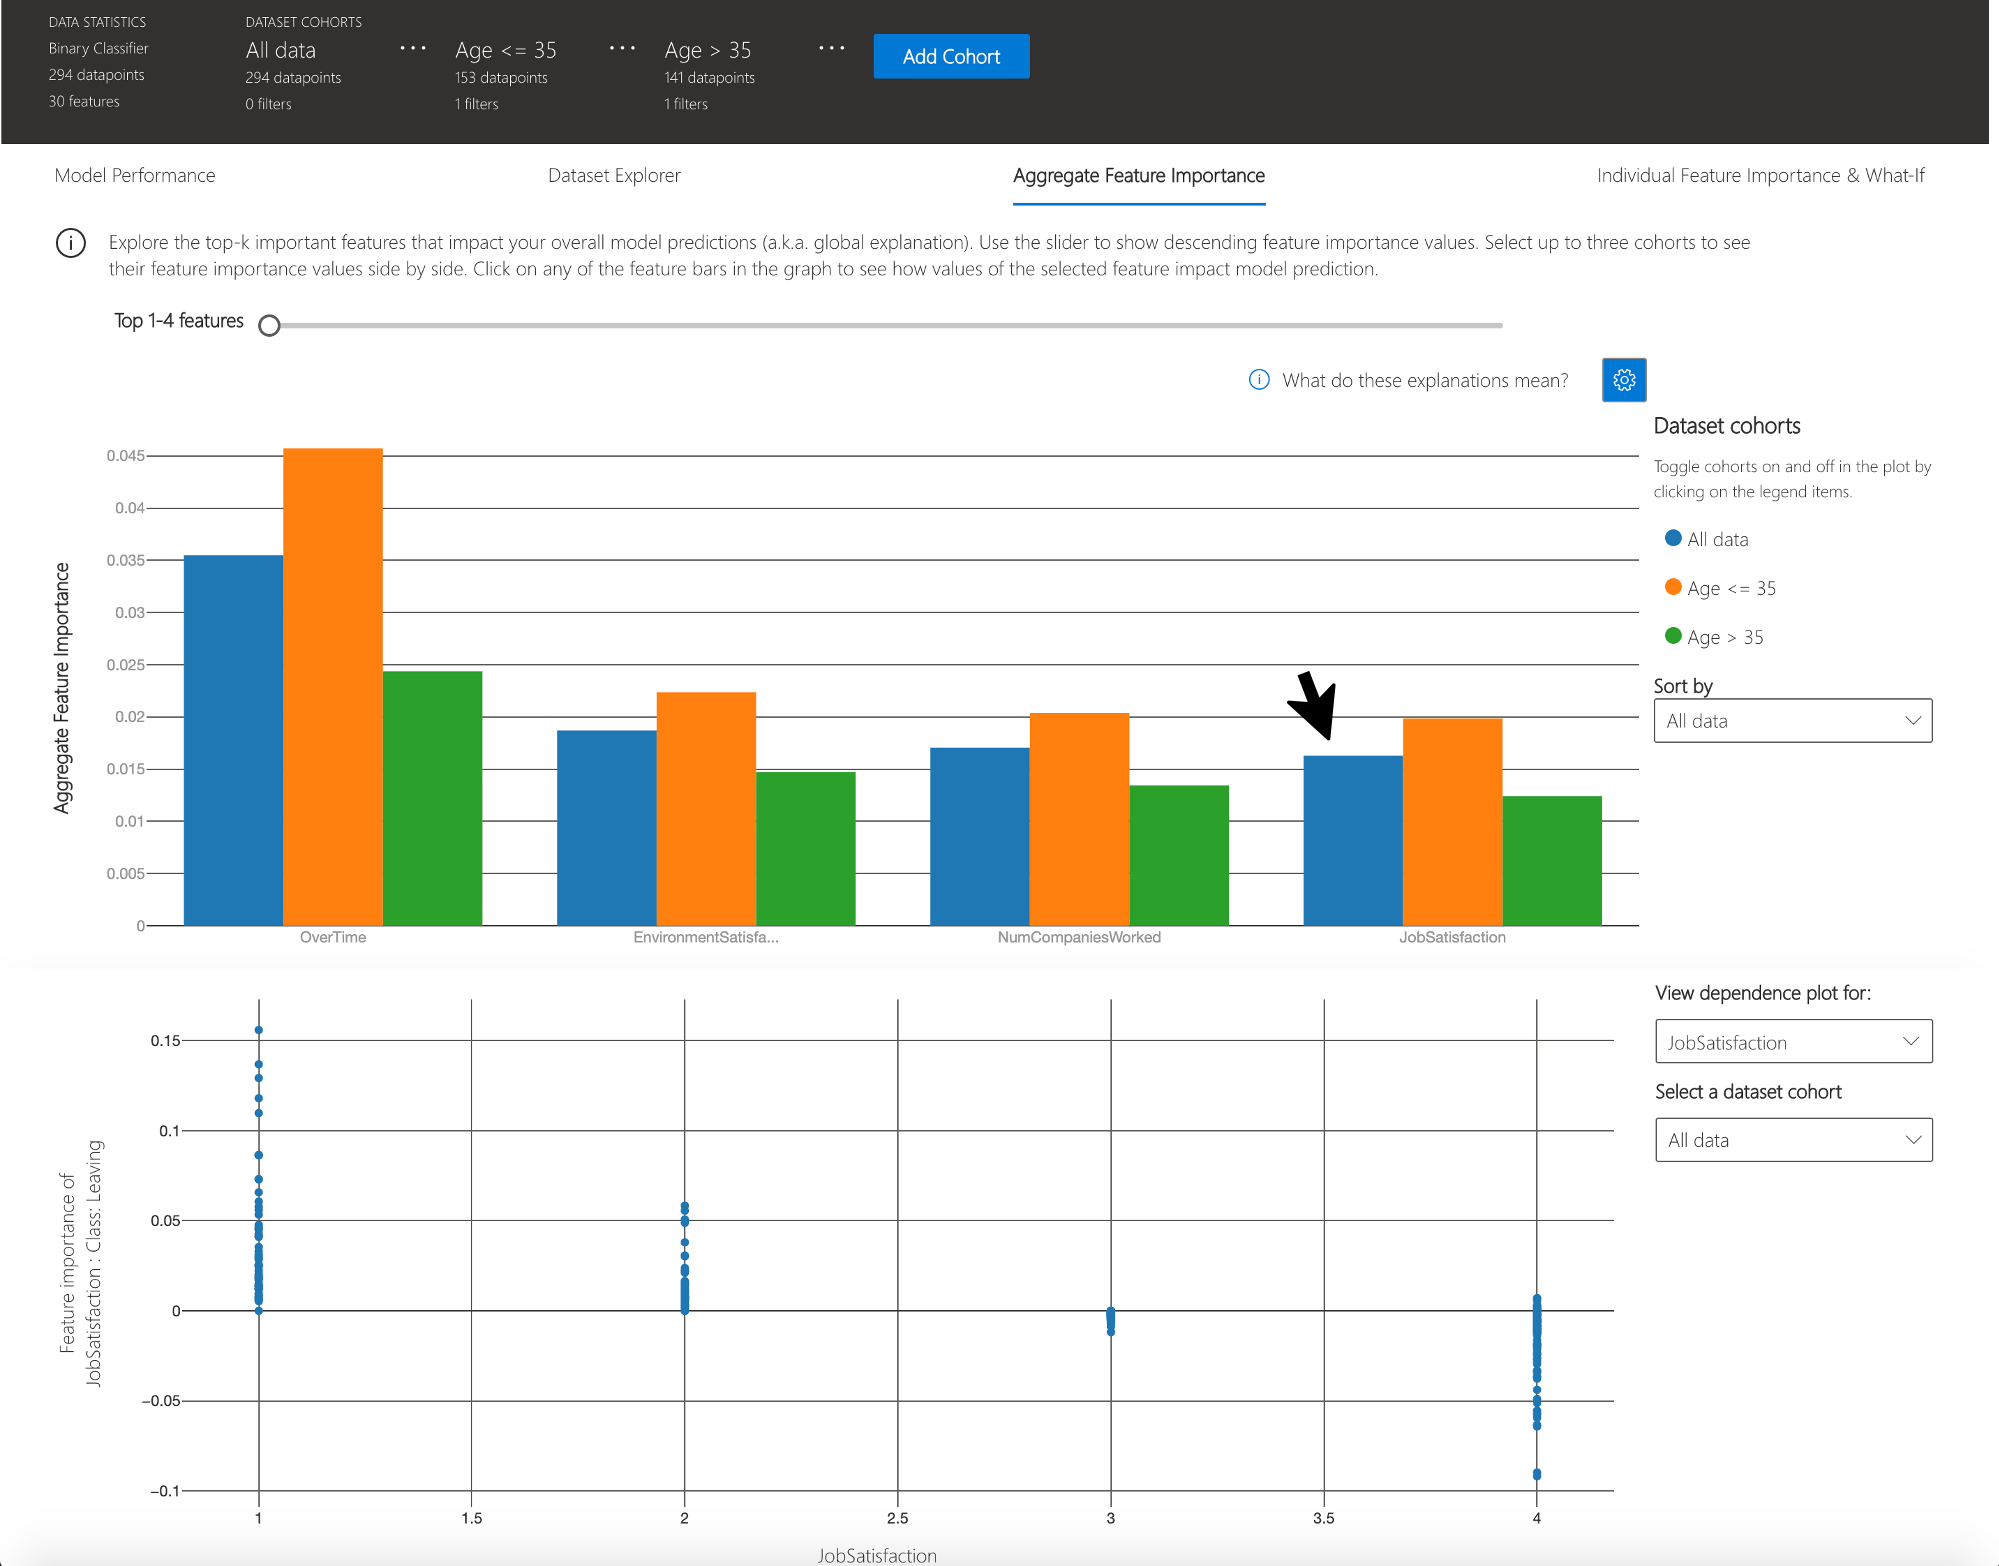Click the info icon beside explanation text
The width and height of the screenshot is (1999, 1566).
click(x=71, y=243)
